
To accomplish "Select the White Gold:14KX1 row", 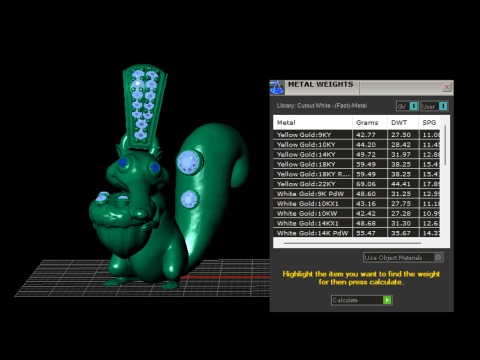I will 357,223.
